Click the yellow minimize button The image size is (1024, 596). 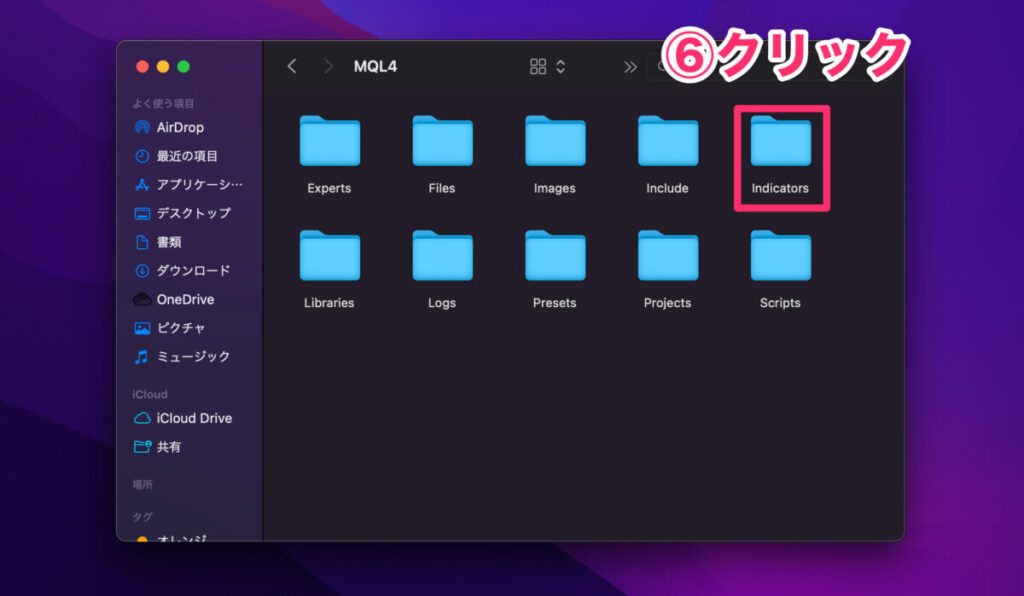coord(163,67)
